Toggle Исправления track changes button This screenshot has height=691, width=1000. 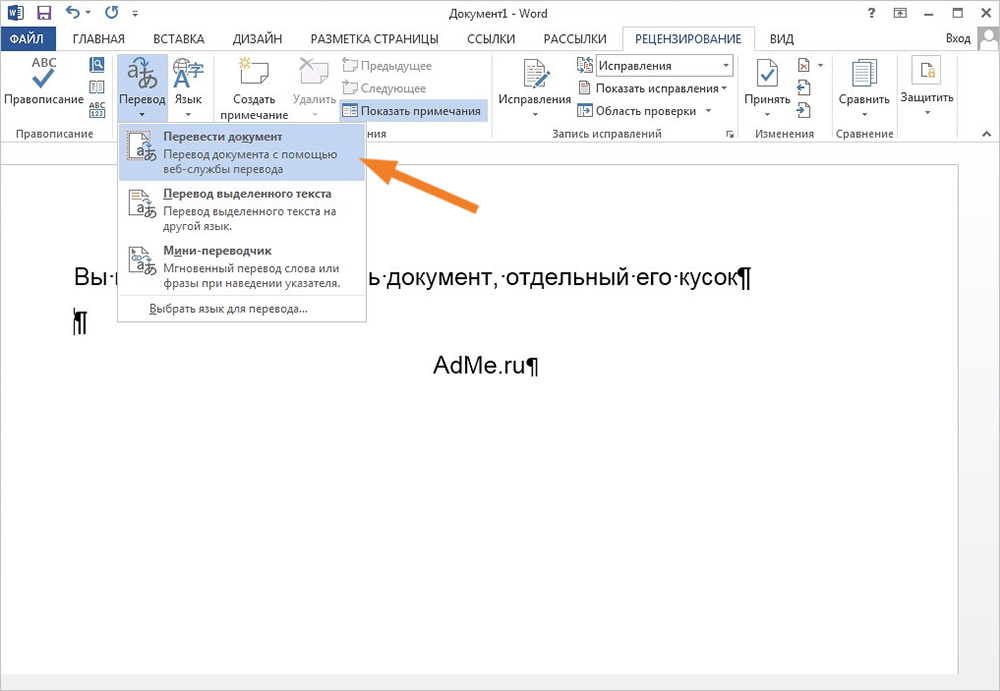(x=534, y=81)
